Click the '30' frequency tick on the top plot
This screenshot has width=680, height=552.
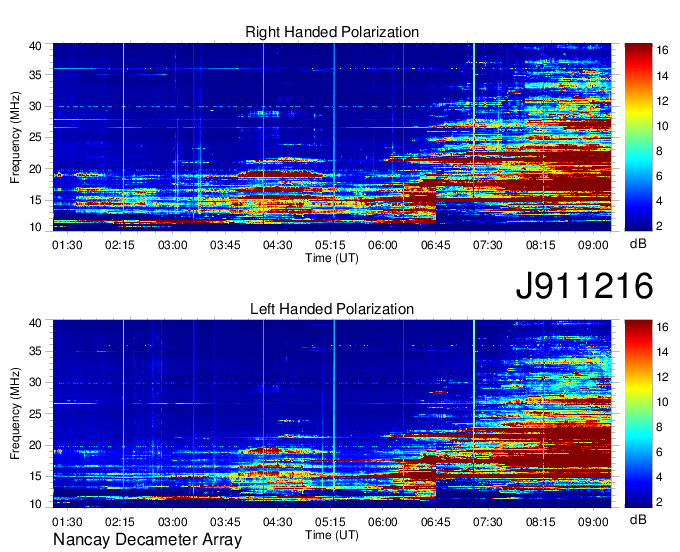point(36,106)
